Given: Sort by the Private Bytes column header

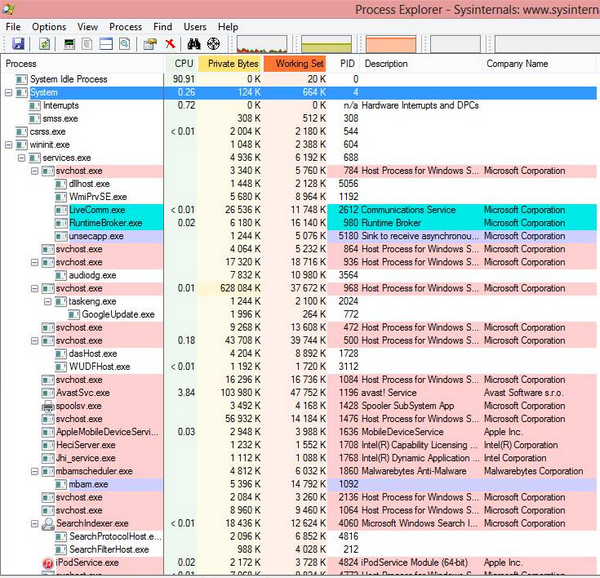Looking at the screenshot, I should pos(230,64).
